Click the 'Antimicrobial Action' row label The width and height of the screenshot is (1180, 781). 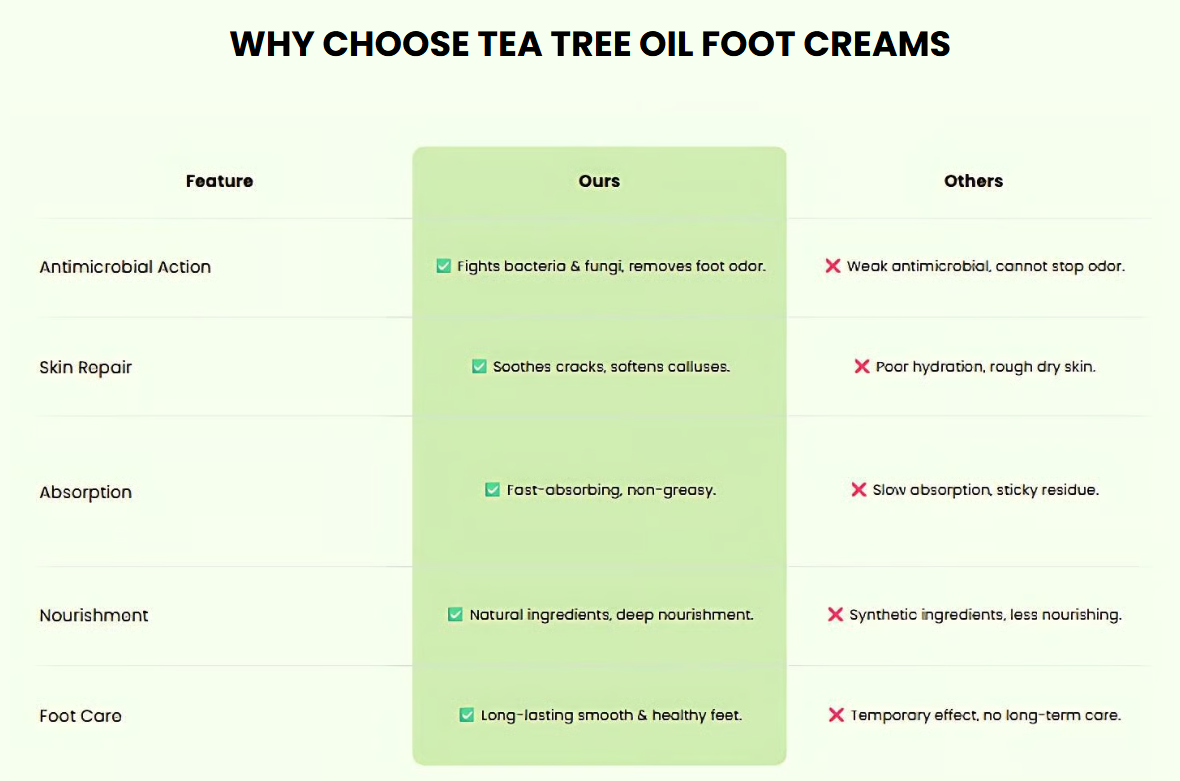[125, 267]
